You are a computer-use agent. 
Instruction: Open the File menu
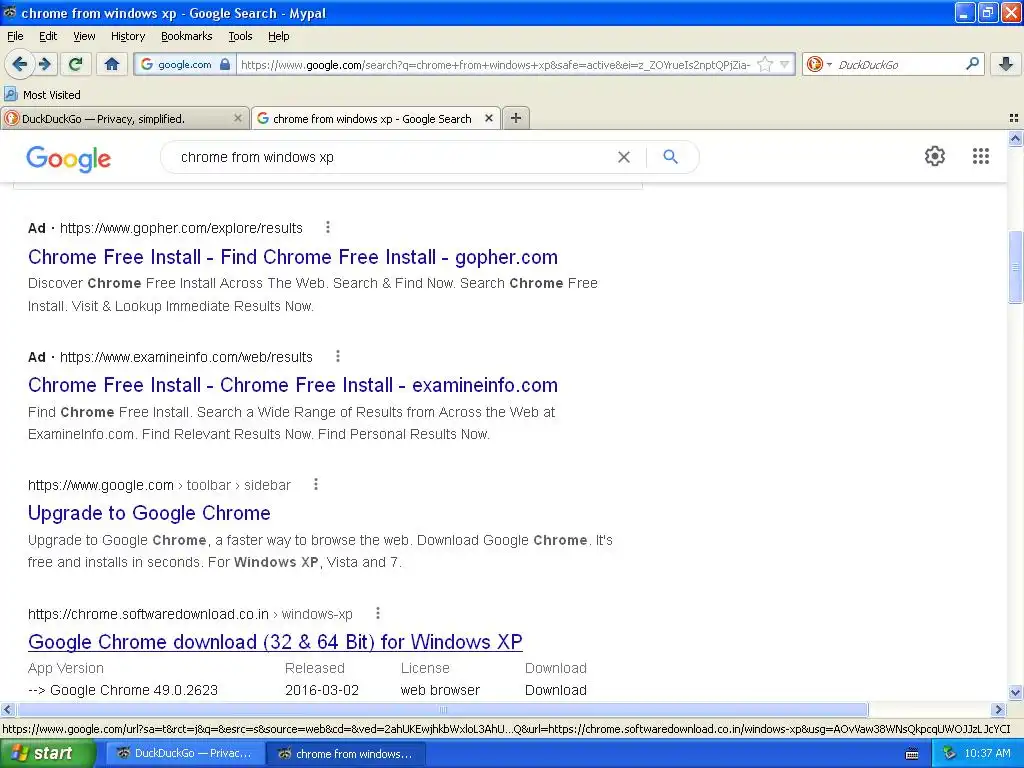[x=15, y=36]
